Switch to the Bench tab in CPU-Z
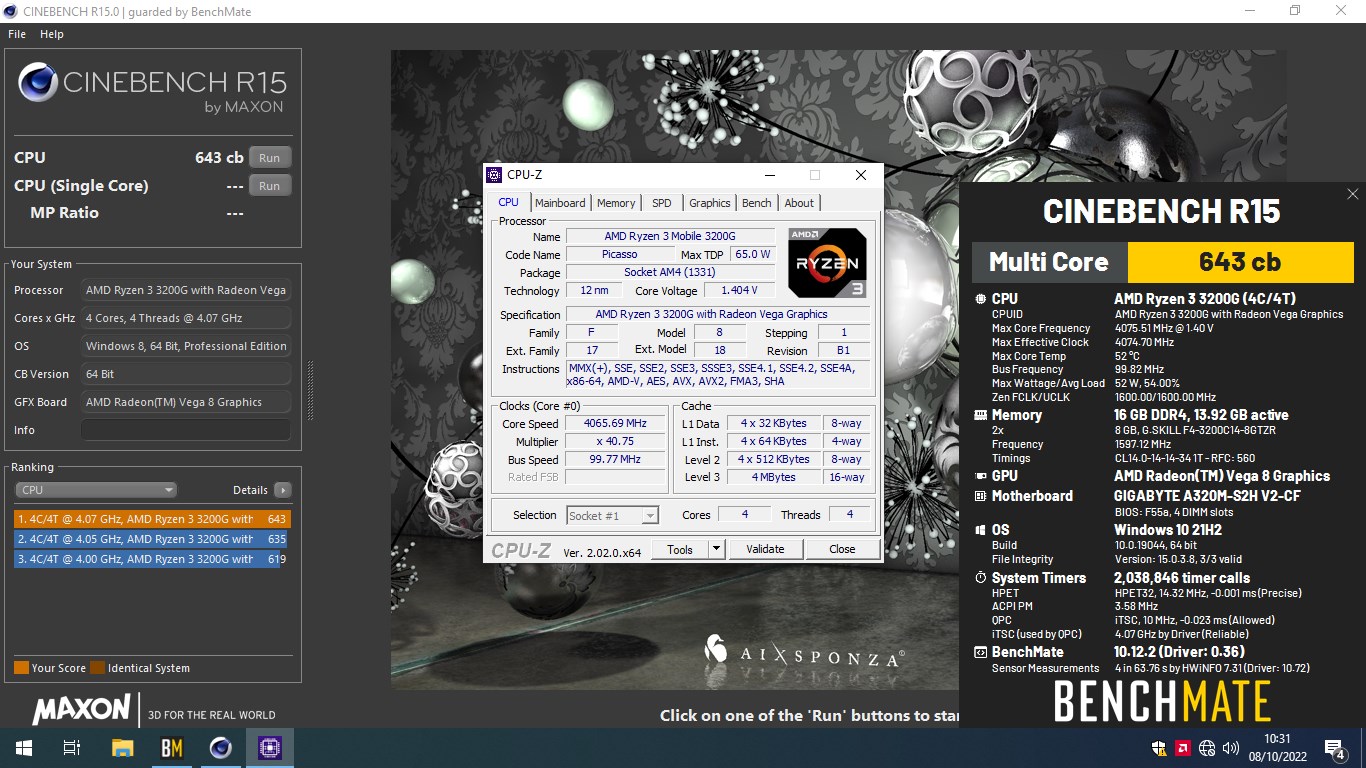 tap(757, 203)
